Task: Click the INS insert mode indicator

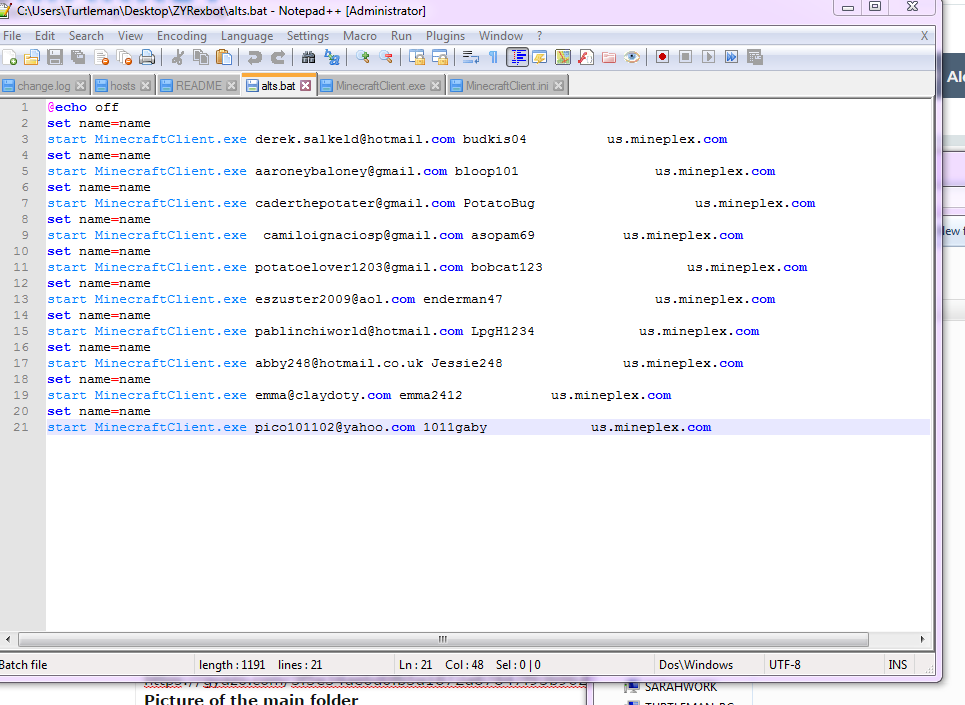Action: 897,664
